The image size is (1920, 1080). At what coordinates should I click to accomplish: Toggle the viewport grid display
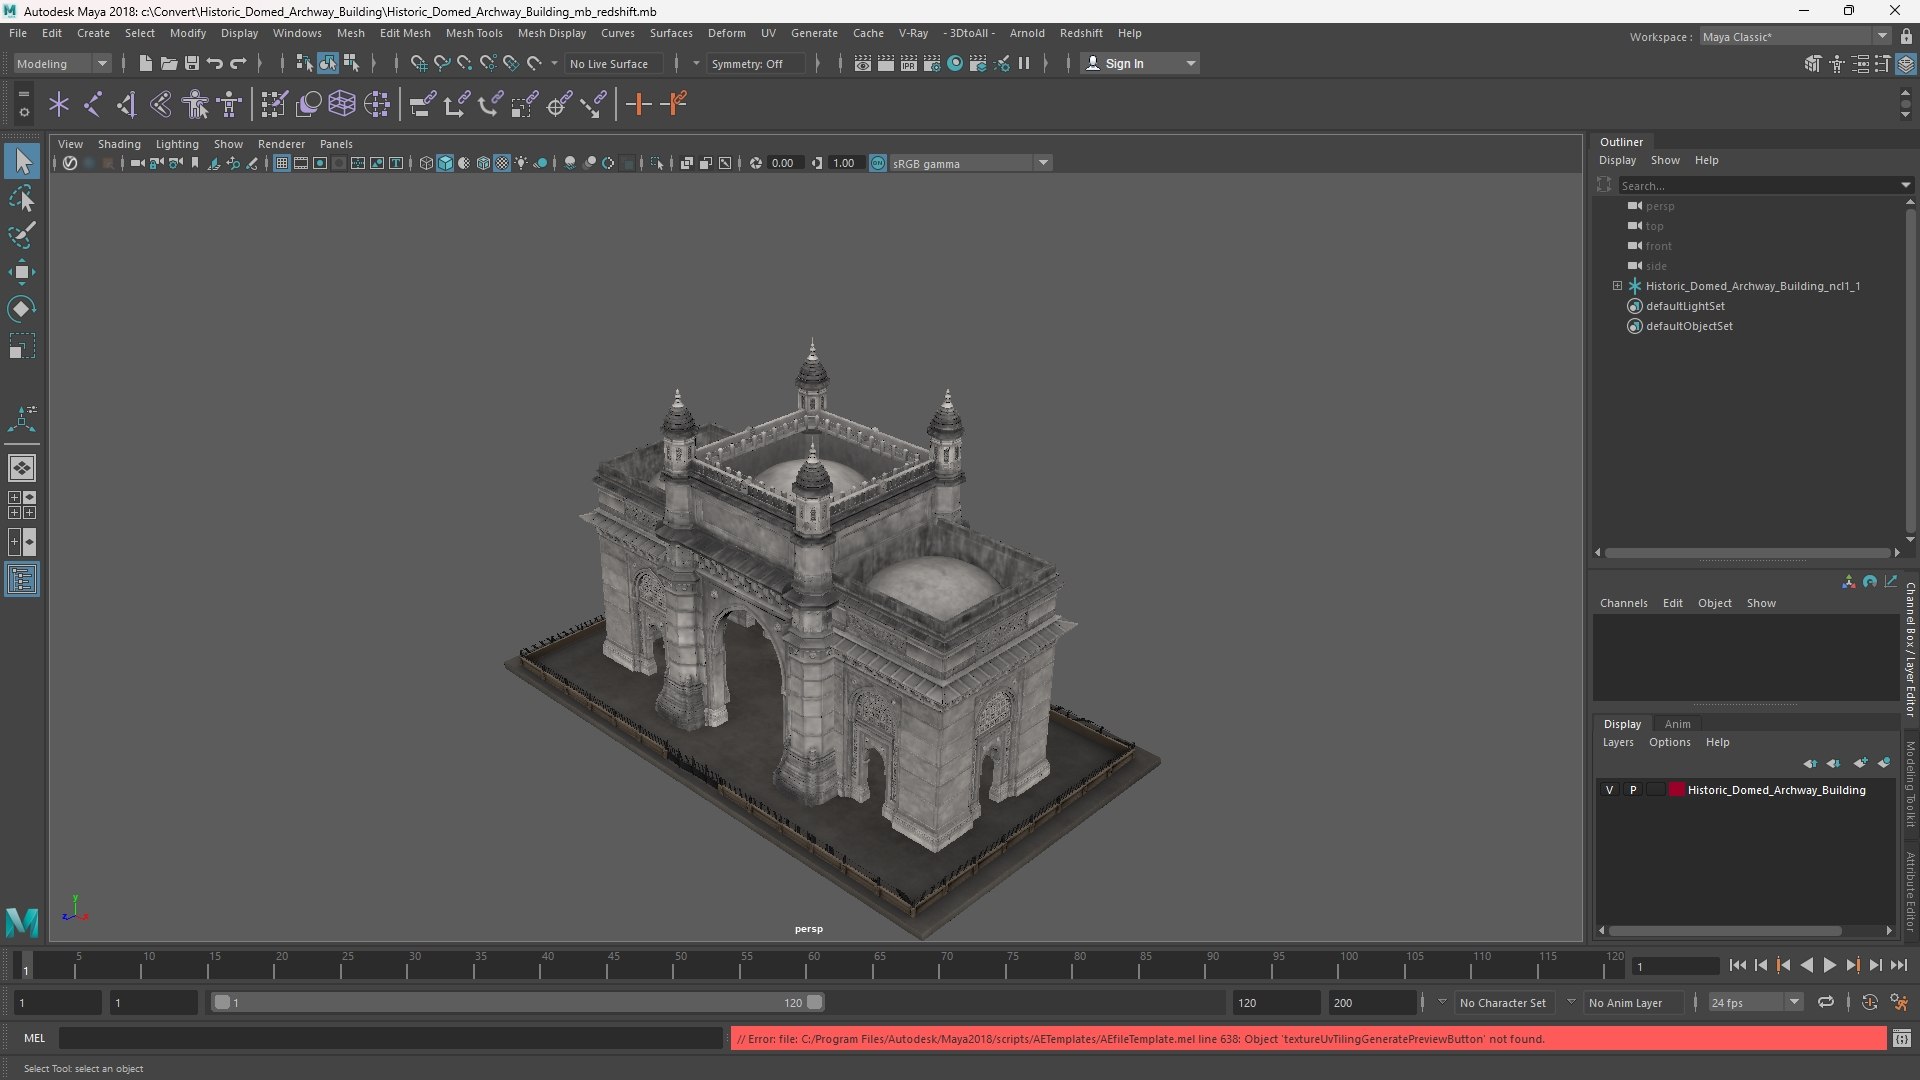[x=282, y=163]
